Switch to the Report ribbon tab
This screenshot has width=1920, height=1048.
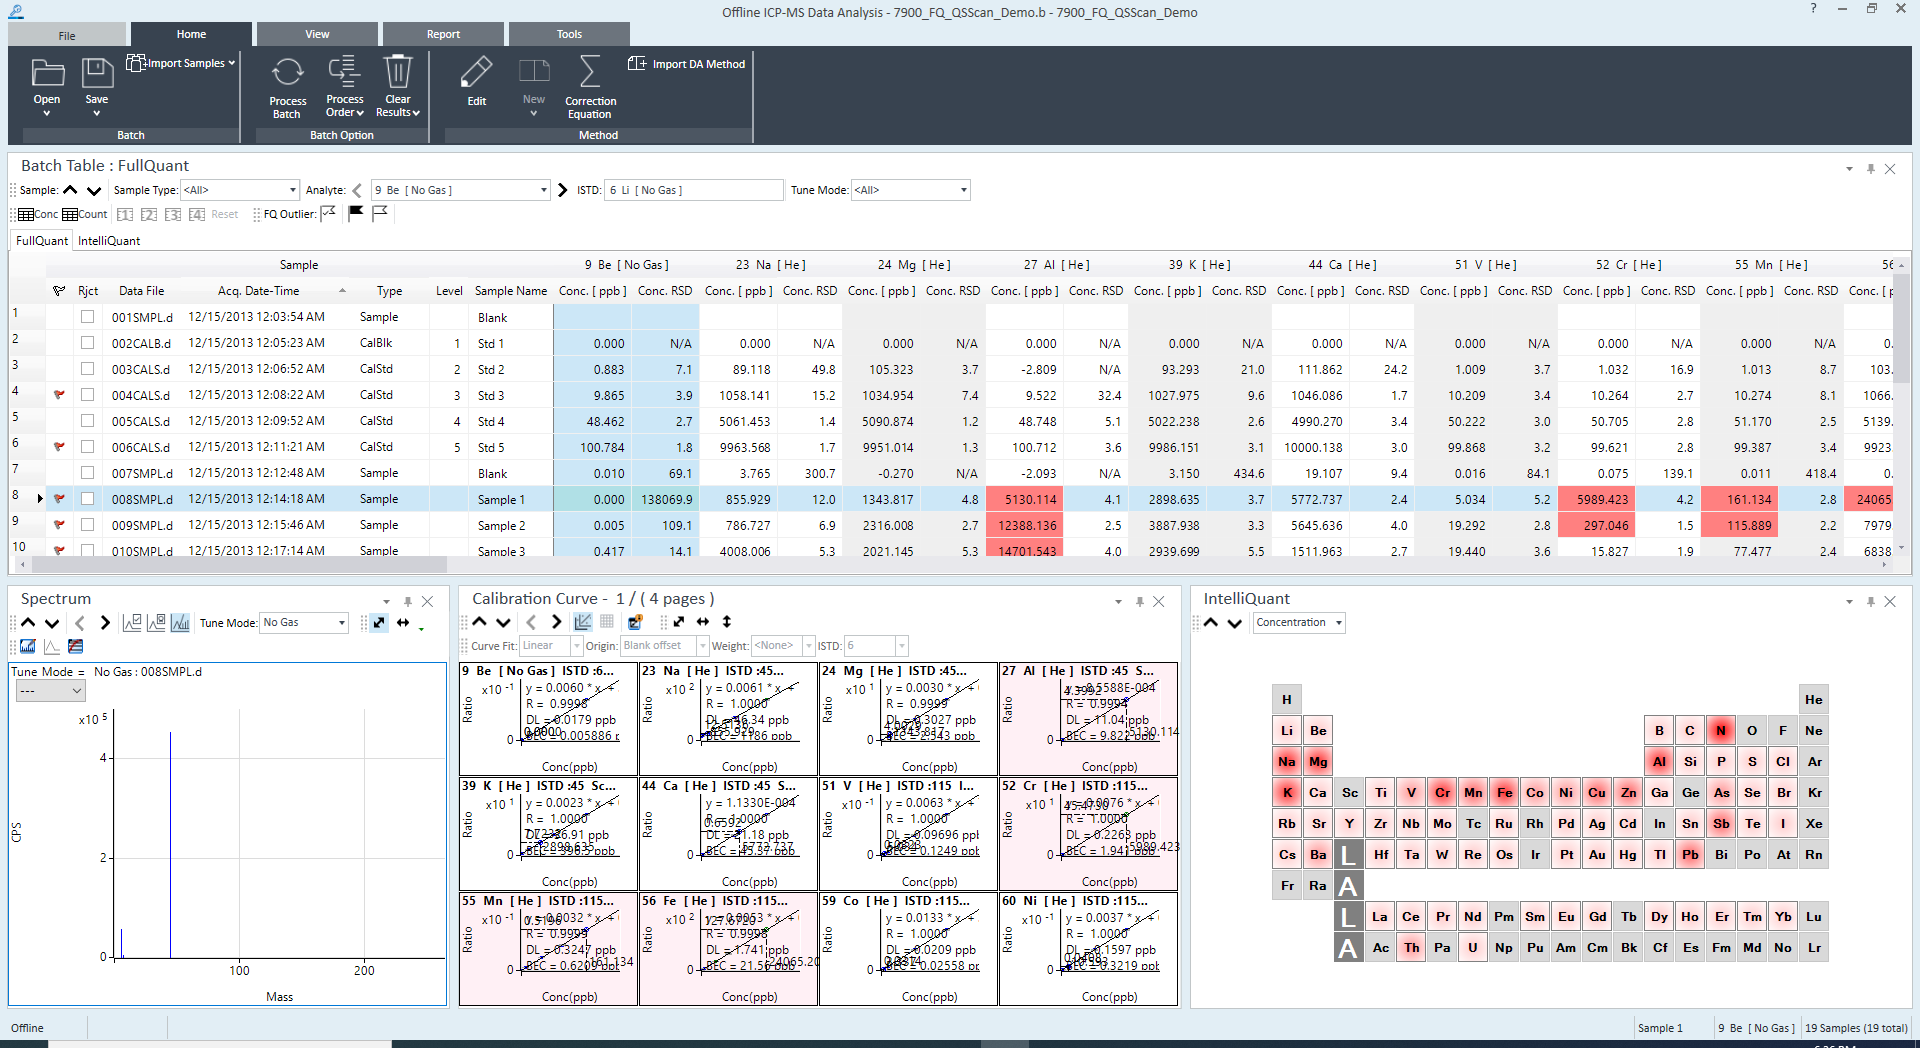coord(443,34)
